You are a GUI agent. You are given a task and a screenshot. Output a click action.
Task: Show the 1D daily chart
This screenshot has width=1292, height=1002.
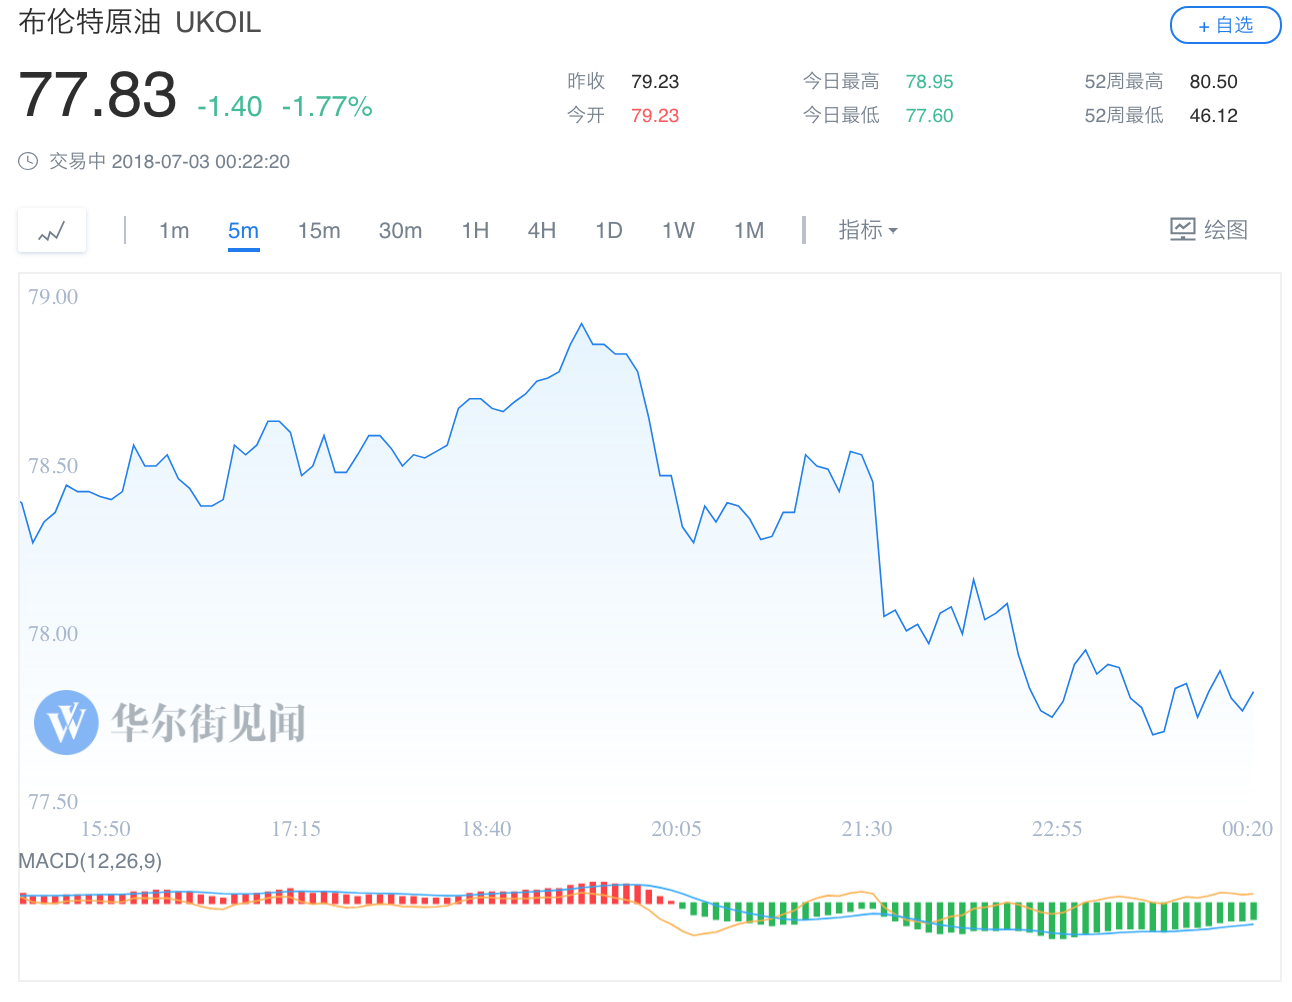click(609, 231)
